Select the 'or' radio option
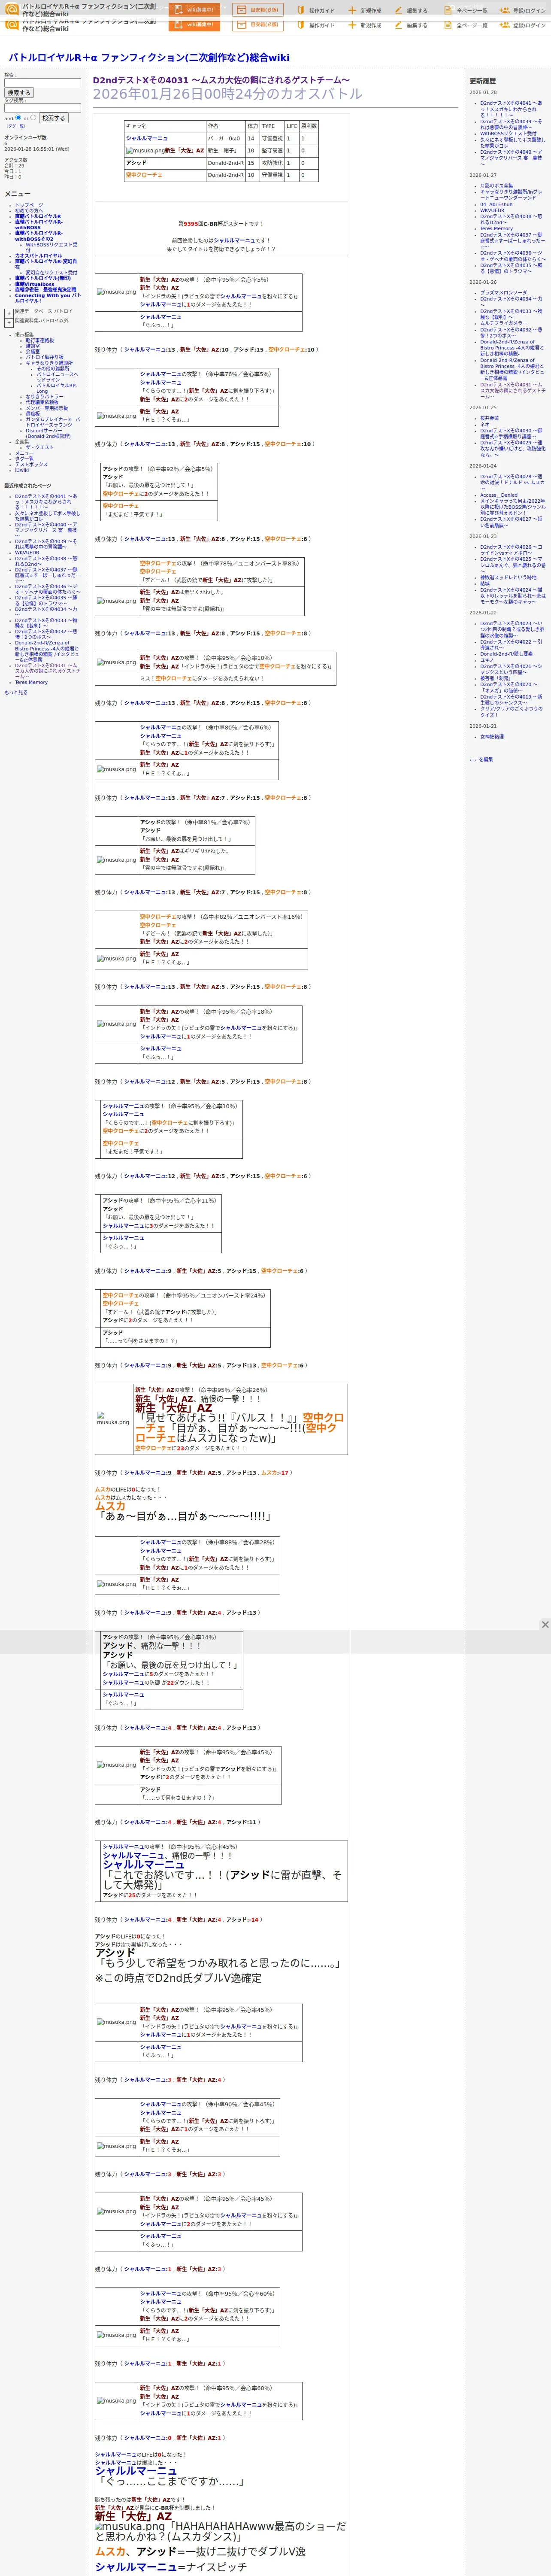The image size is (551, 2576). coord(34,117)
